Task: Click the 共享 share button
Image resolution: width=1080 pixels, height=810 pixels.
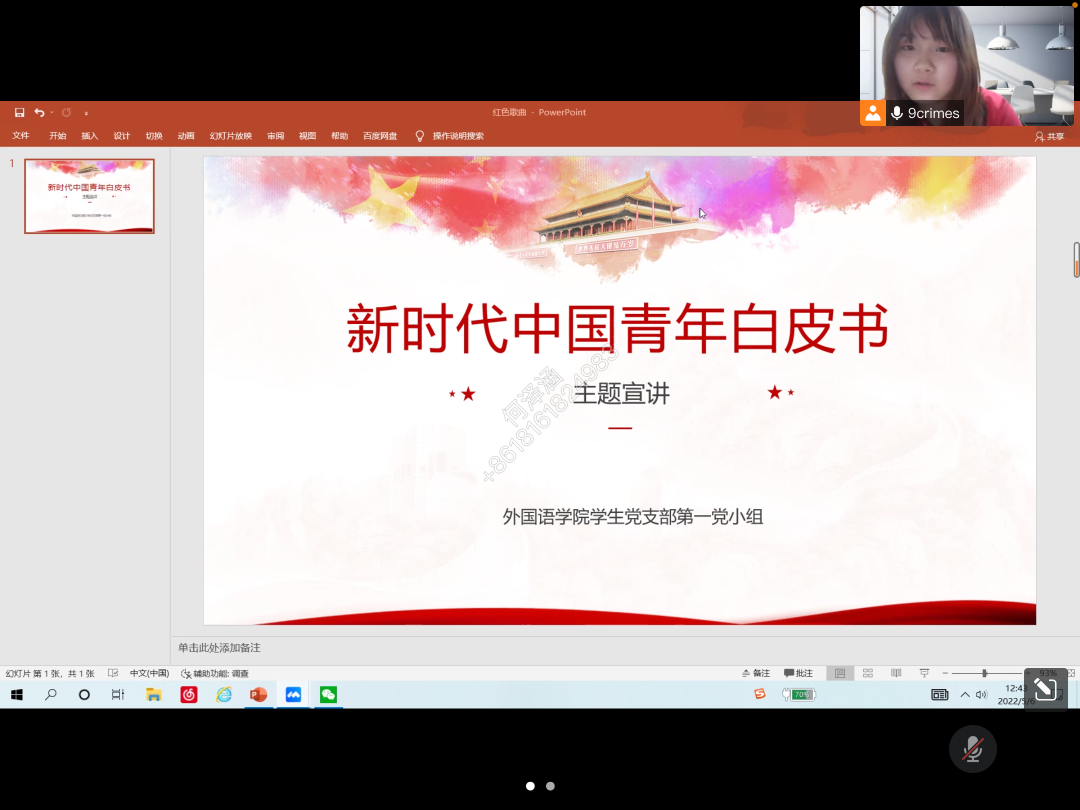Action: 1050,136
